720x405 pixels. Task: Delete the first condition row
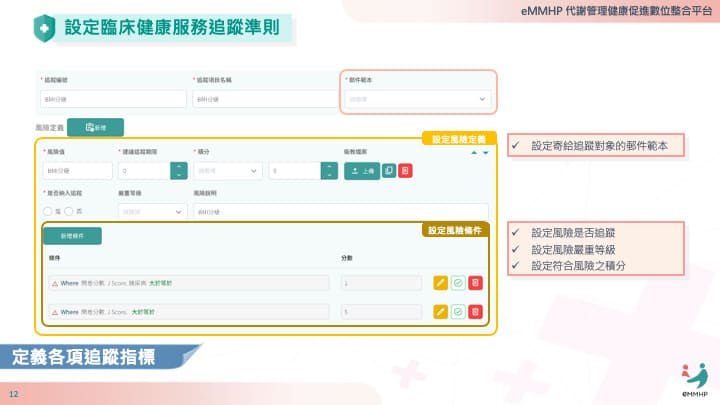(475, 283)
